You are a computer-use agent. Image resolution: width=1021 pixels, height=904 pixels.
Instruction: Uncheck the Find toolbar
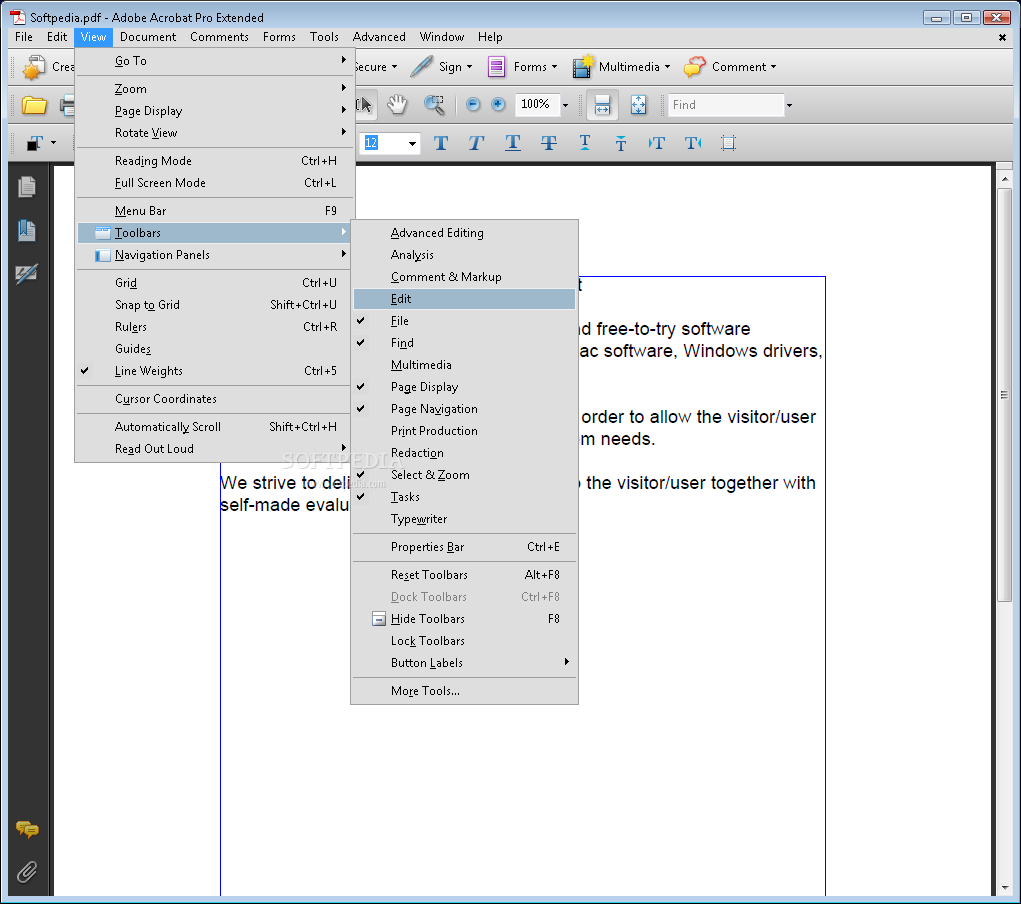tap(464, 343)
